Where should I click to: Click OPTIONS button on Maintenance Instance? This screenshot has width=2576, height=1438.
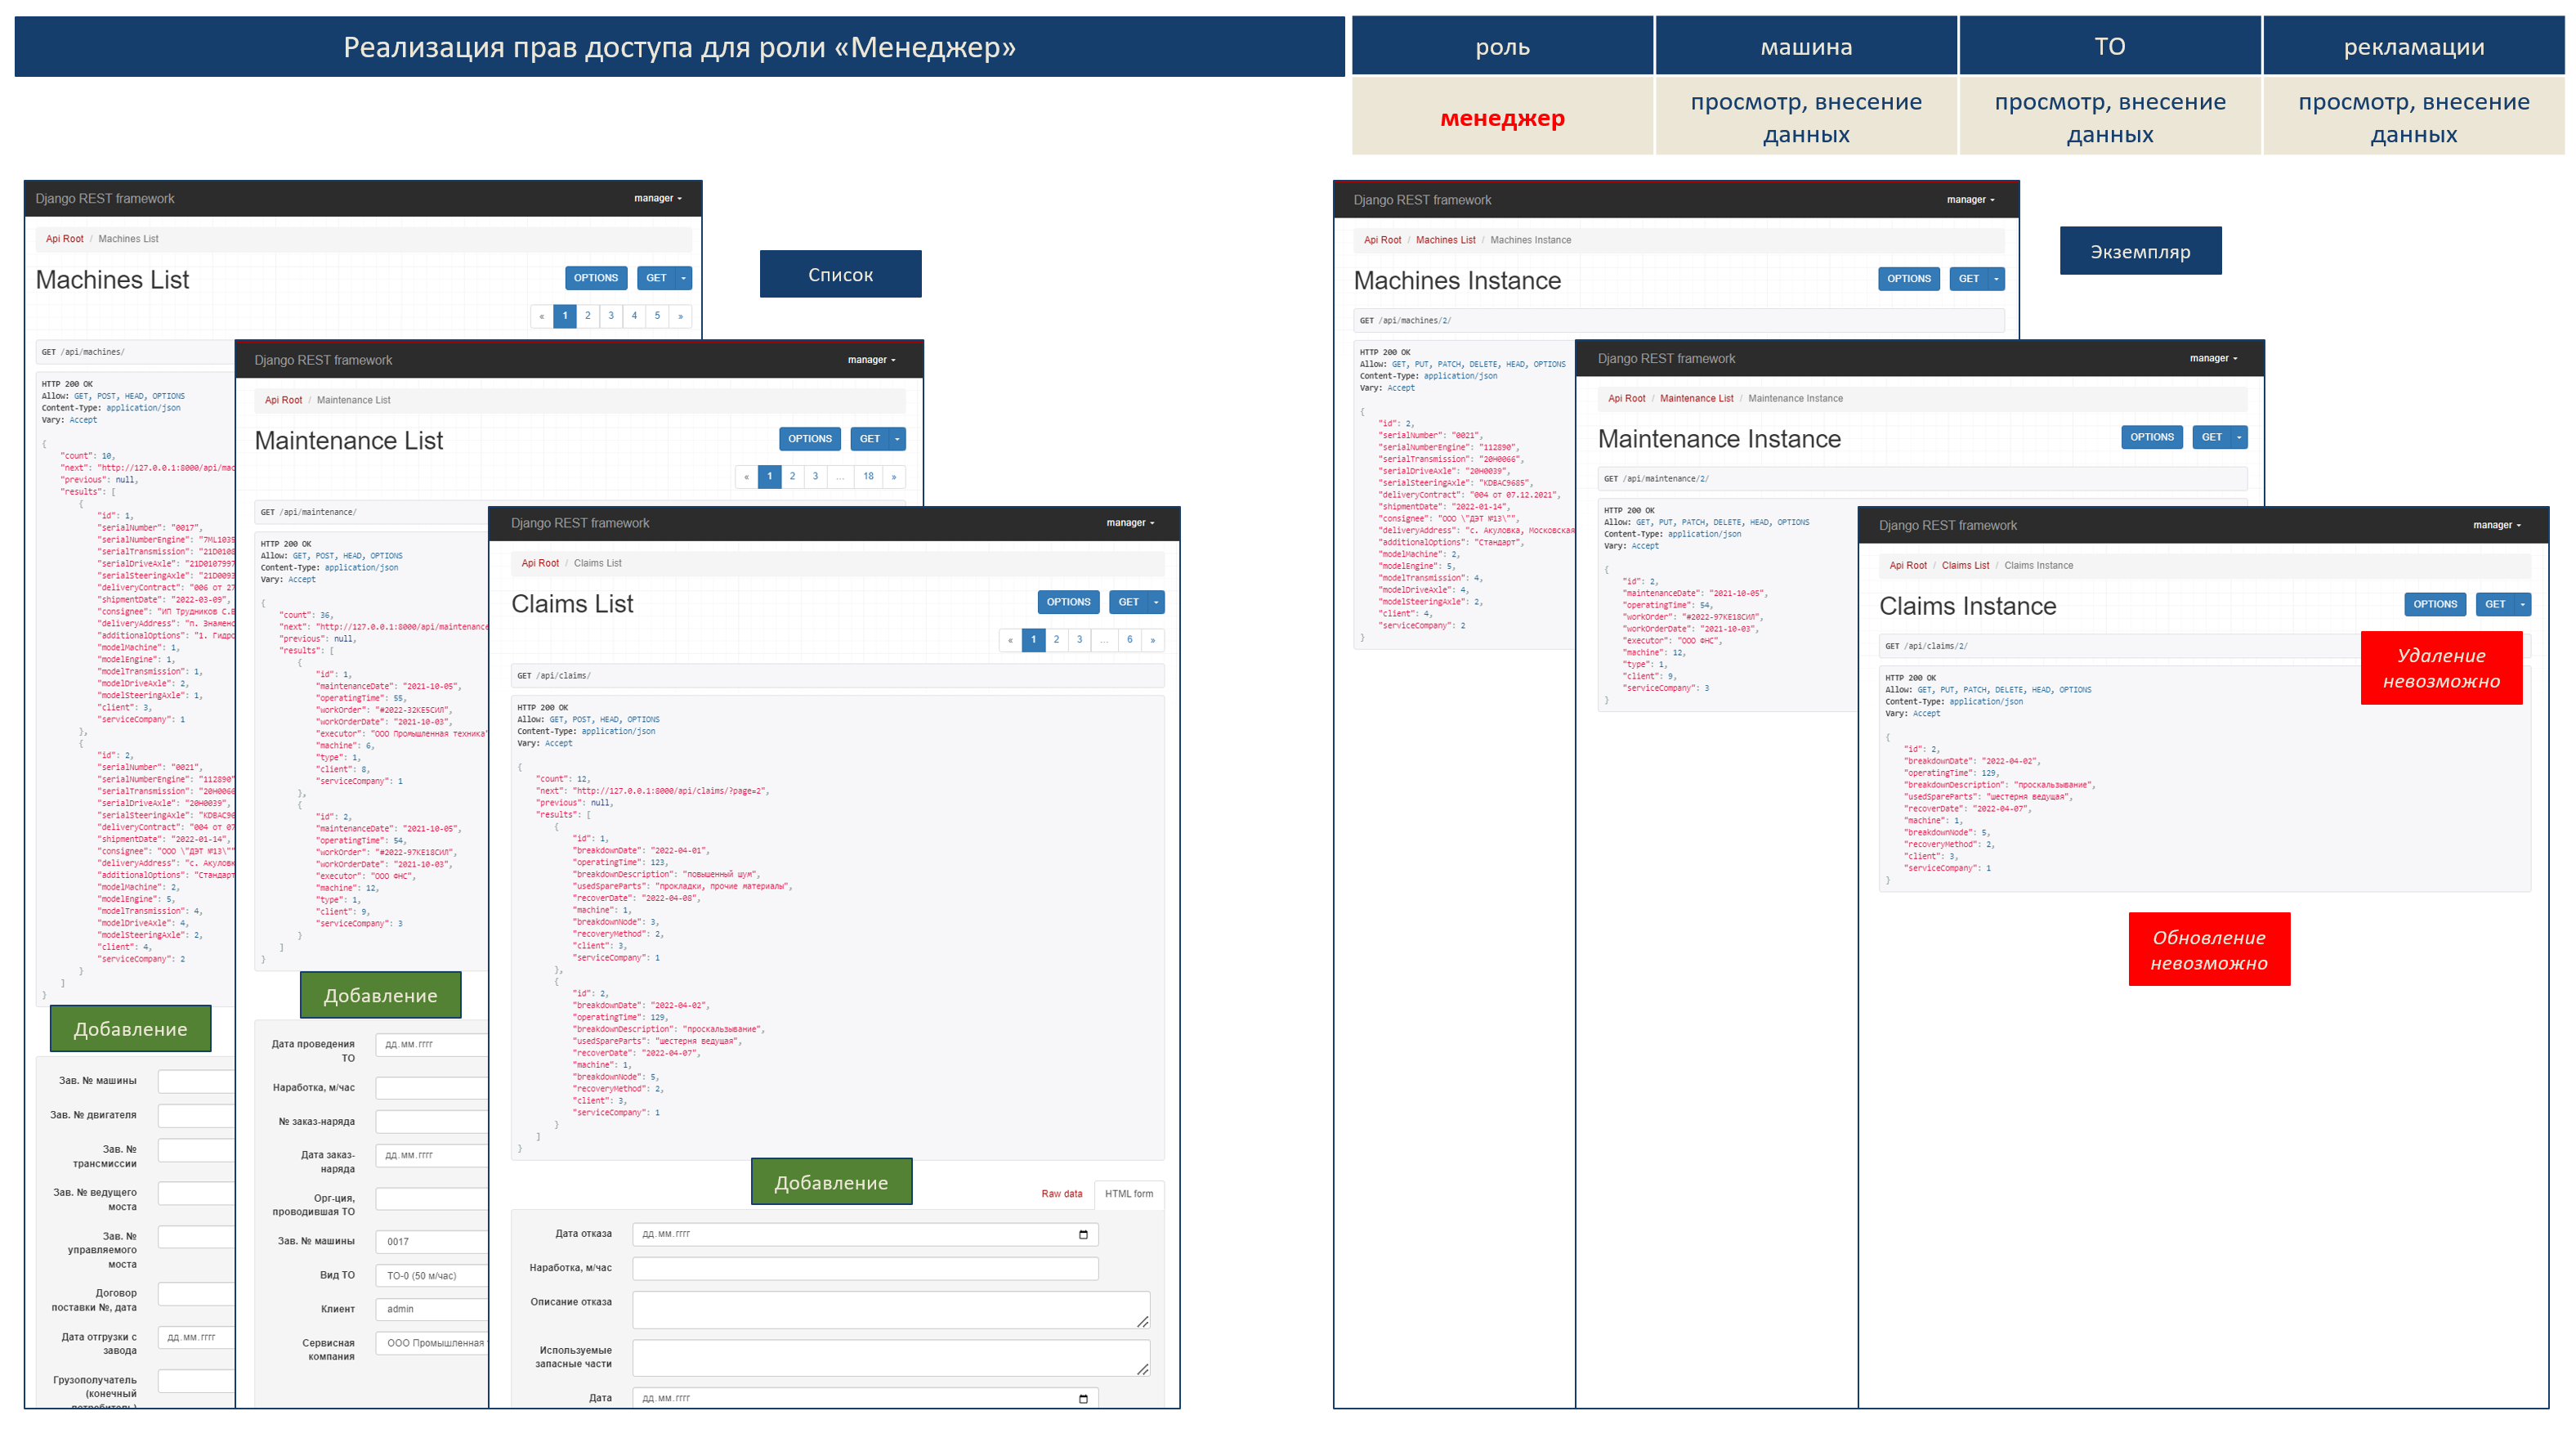coord(2151,437)
